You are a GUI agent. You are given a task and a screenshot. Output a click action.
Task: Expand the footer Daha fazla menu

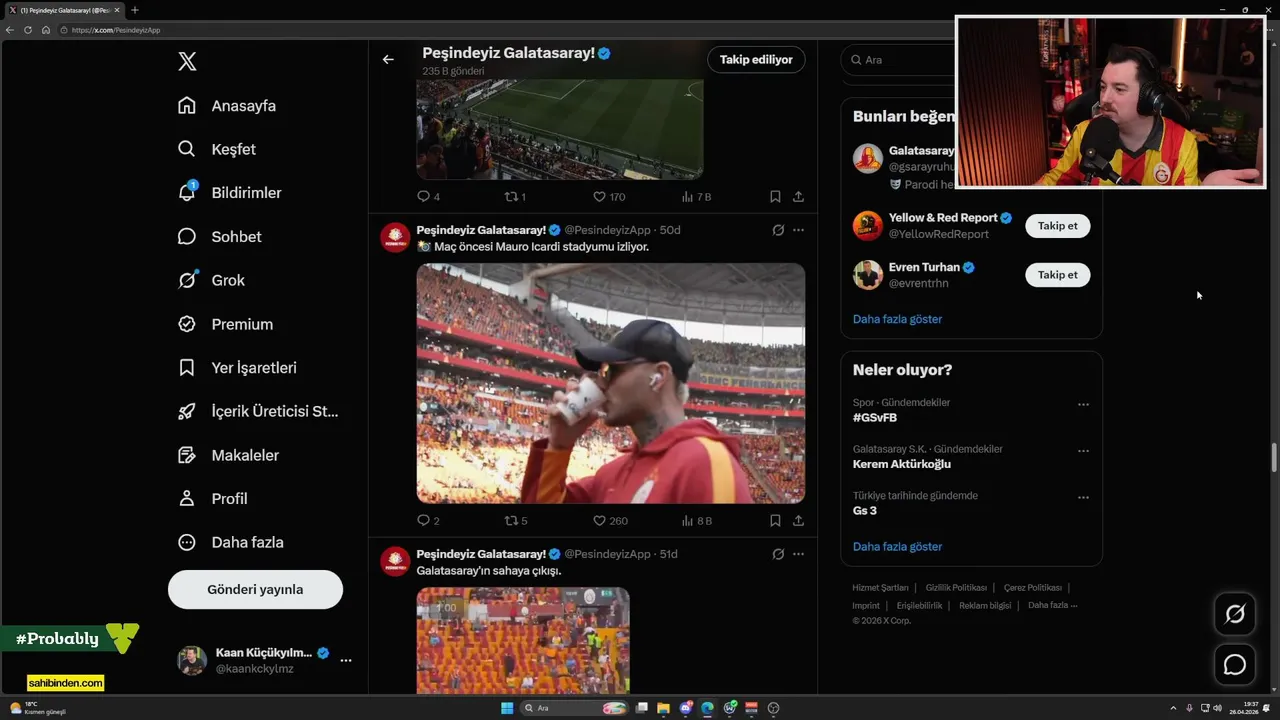click(x=1052, y=605)
